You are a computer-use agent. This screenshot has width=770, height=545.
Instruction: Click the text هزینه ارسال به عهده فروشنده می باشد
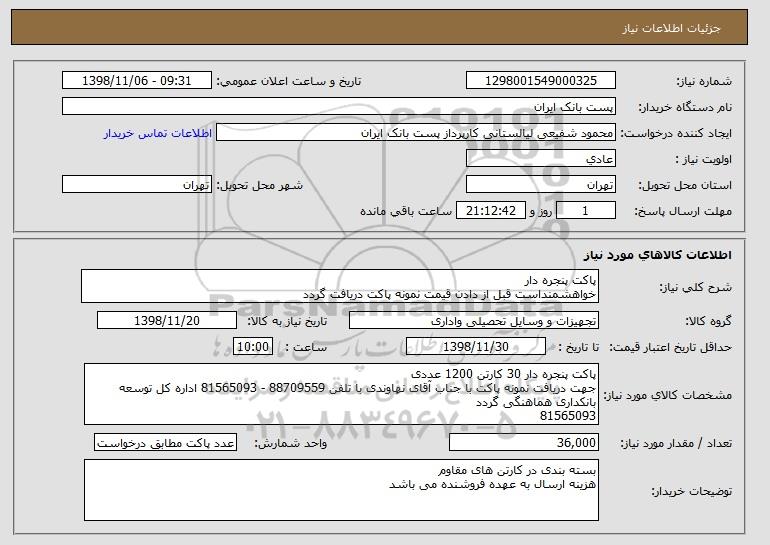[493, 485]
